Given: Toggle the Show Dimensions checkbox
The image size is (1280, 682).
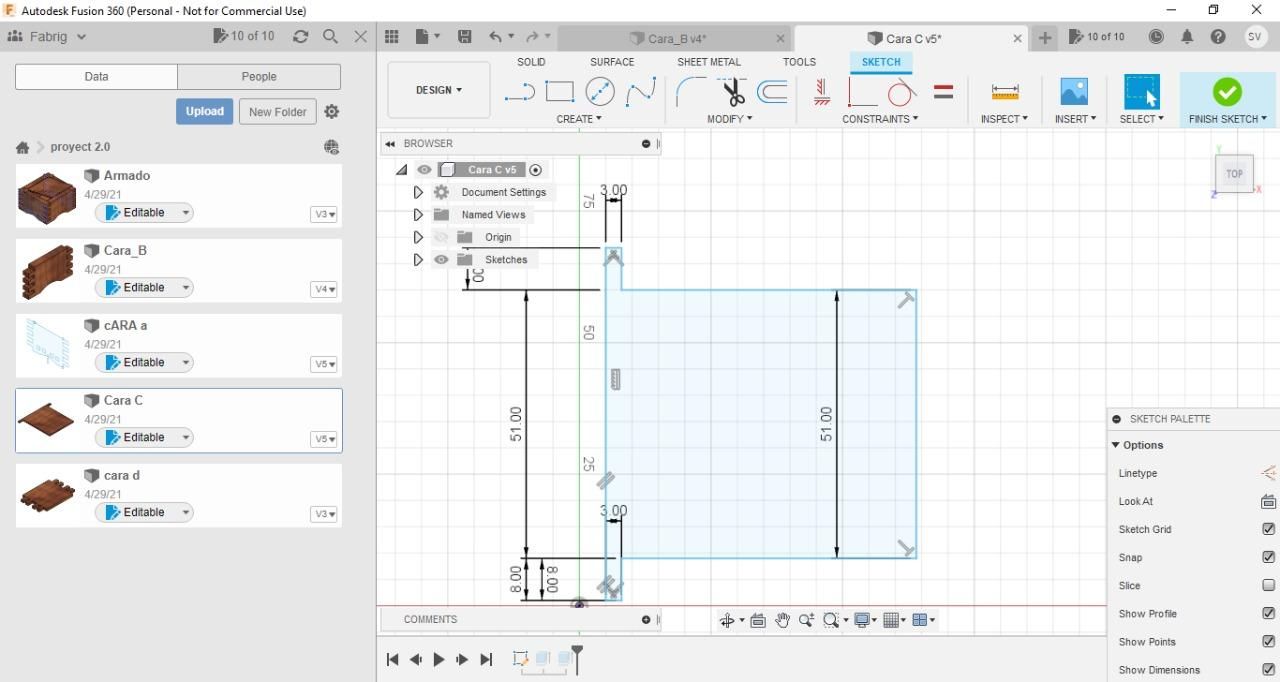Looking at the screenshot, I should click(1268, 669).
